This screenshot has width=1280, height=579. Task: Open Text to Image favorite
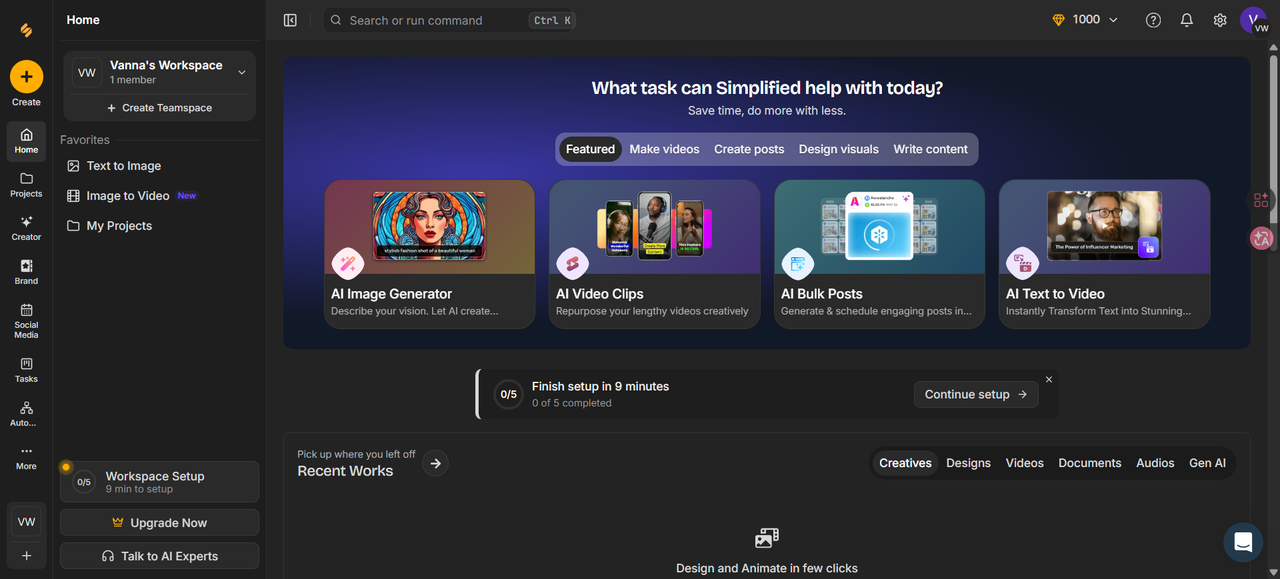[x=159, y=166]
